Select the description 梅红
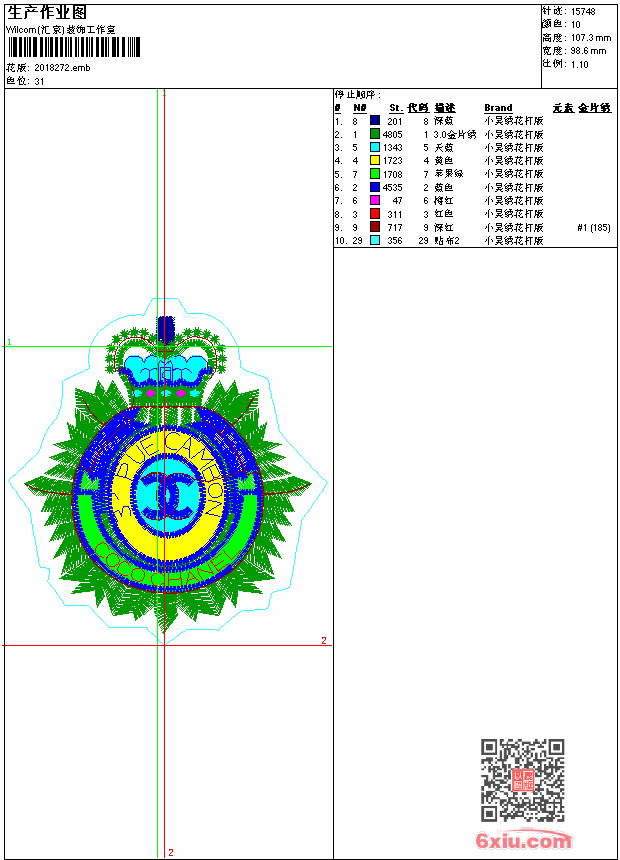 pos(444,201)
